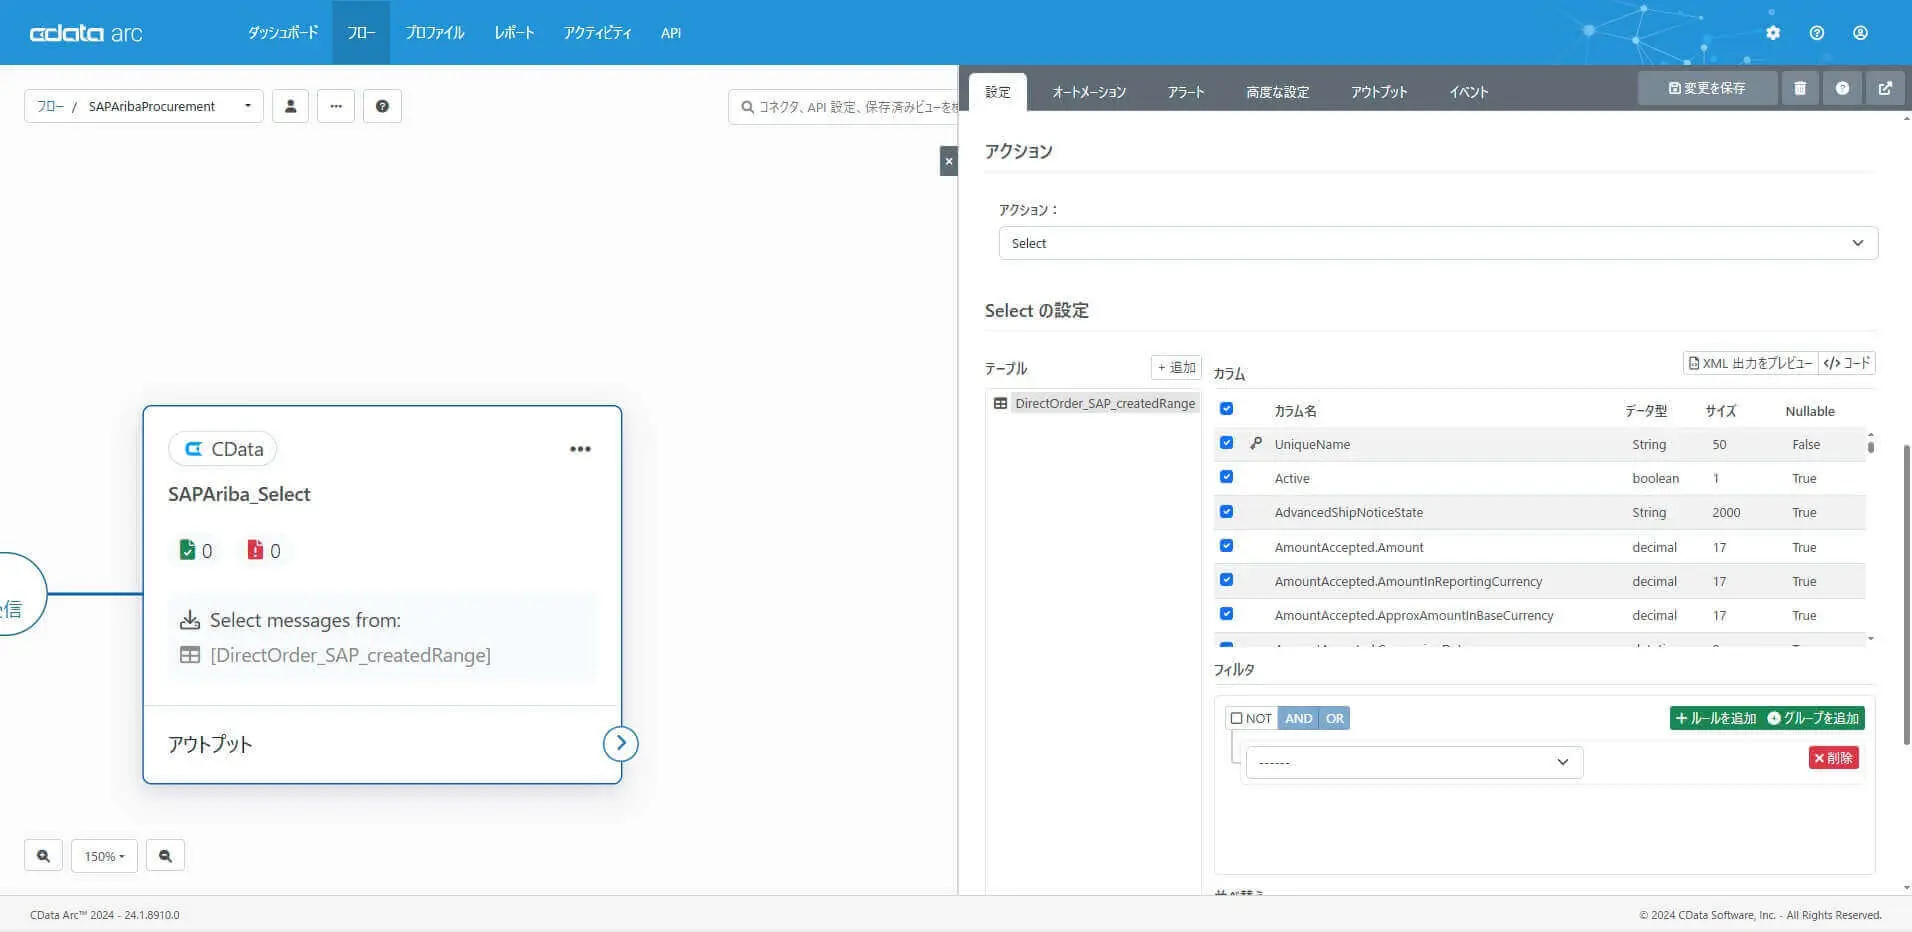The image size is (1912, 932).
Task: Open the プロファイル menu
Action: 434,33
